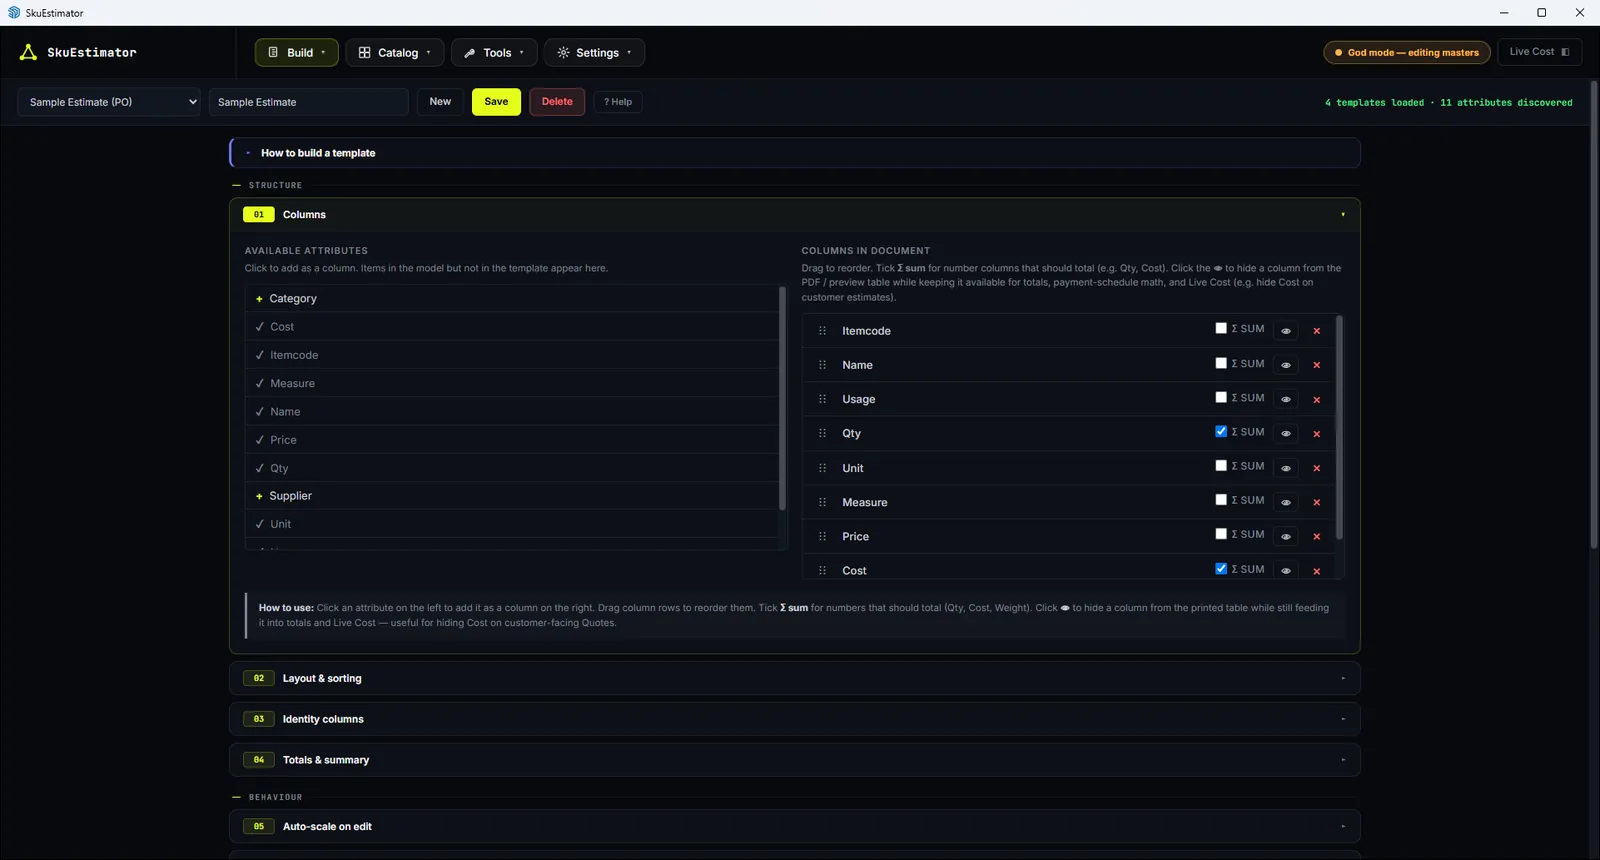Click the columns in document scrollbar
Image resolution: width=1600 pixels, height=860 pixels.
[x=1339, y=428]
